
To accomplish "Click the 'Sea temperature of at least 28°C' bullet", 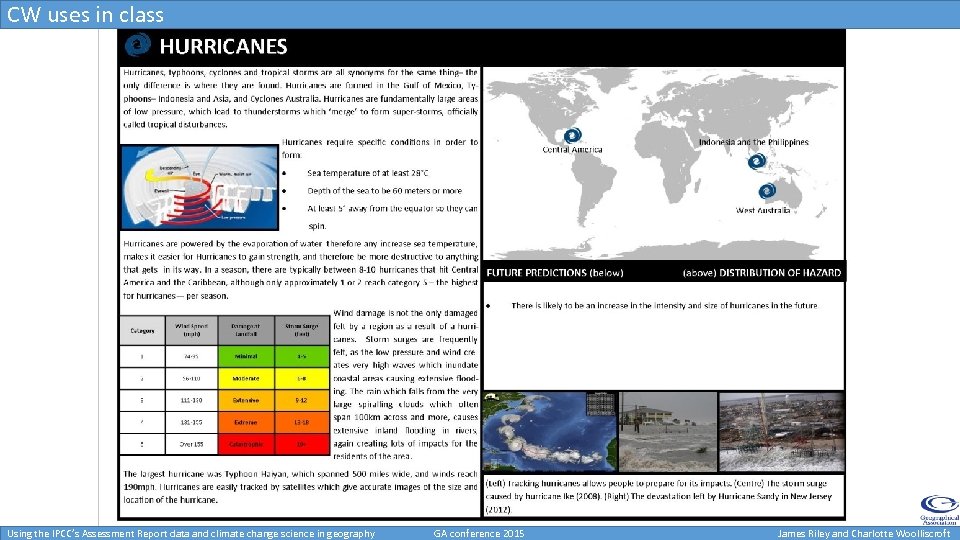I will (x=367, y=173).
